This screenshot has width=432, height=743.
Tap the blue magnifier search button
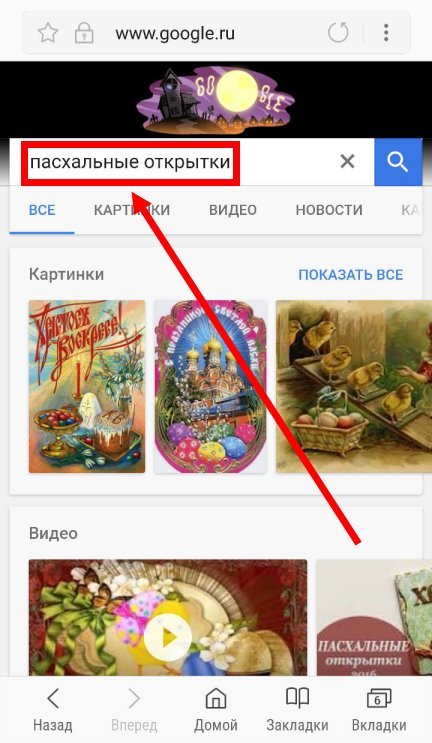point(398,162)
